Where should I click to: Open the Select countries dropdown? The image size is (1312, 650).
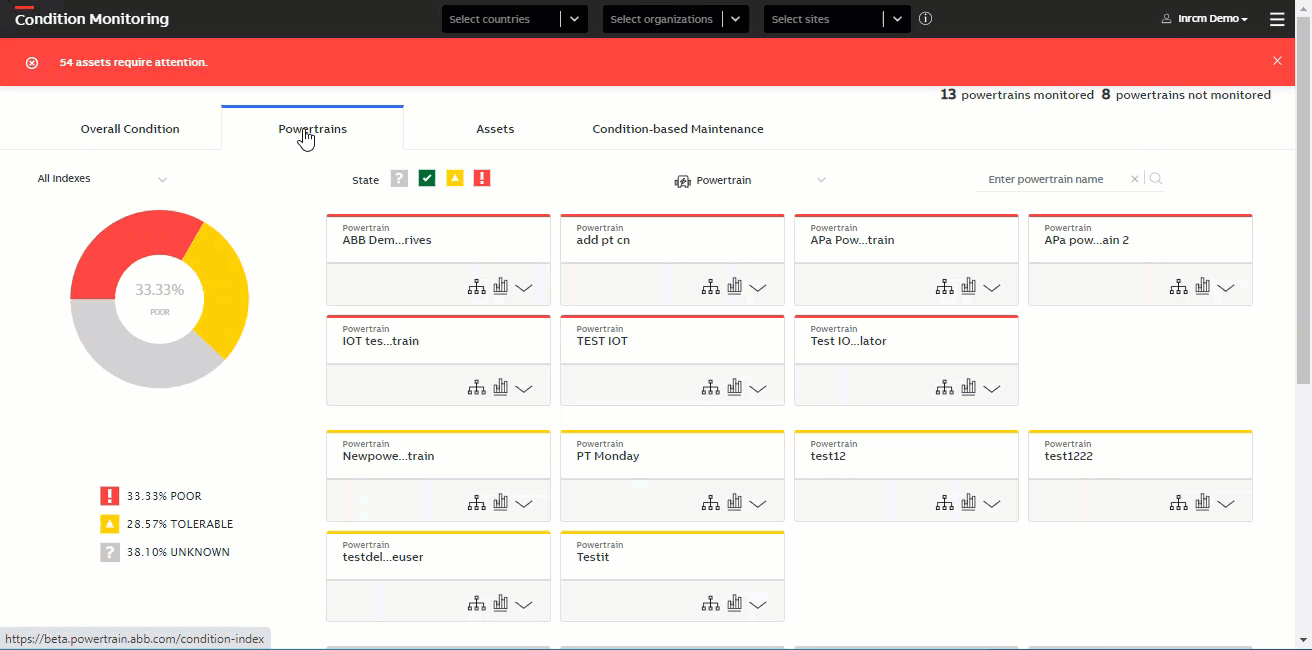[515, 19]
